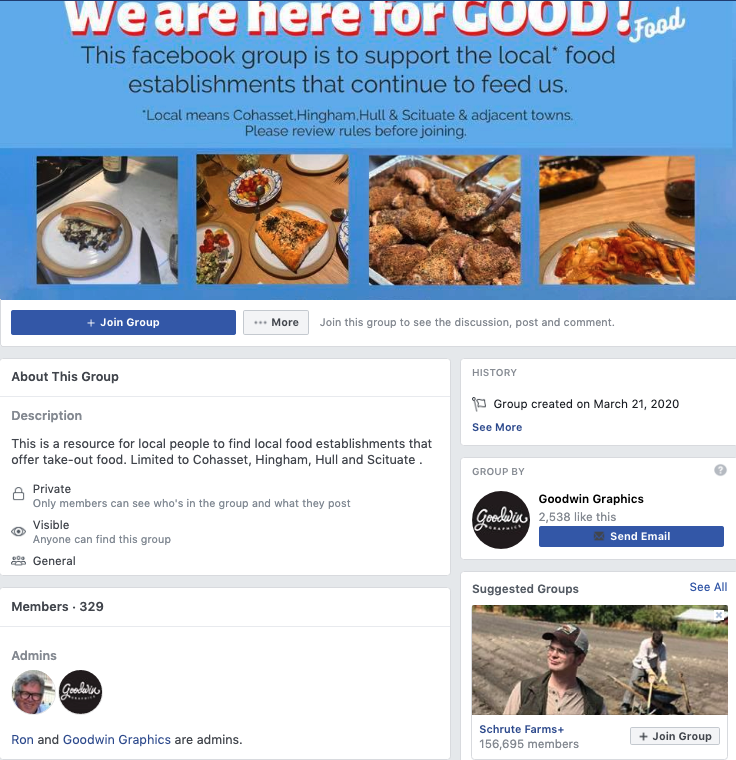This screenshot has height=760, width=736.
Task: Expand history with See More
Action: pyautogui.click(x=497, y=427)
